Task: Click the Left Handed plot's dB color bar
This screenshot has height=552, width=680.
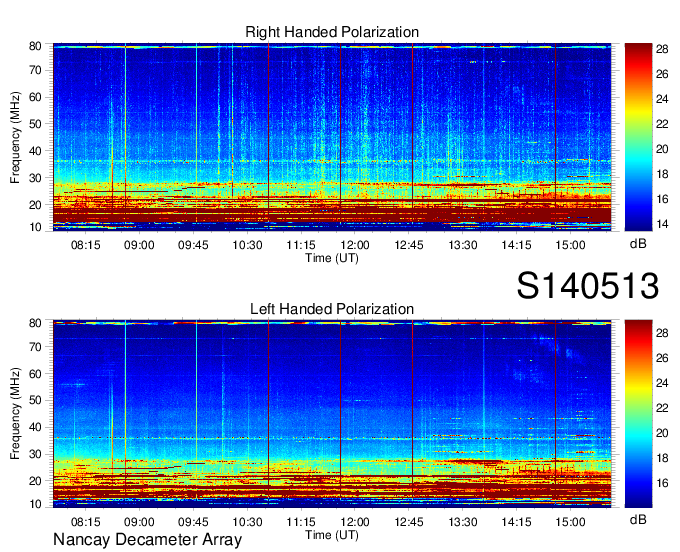Action: pyautogui.click(x=638, y=414)
